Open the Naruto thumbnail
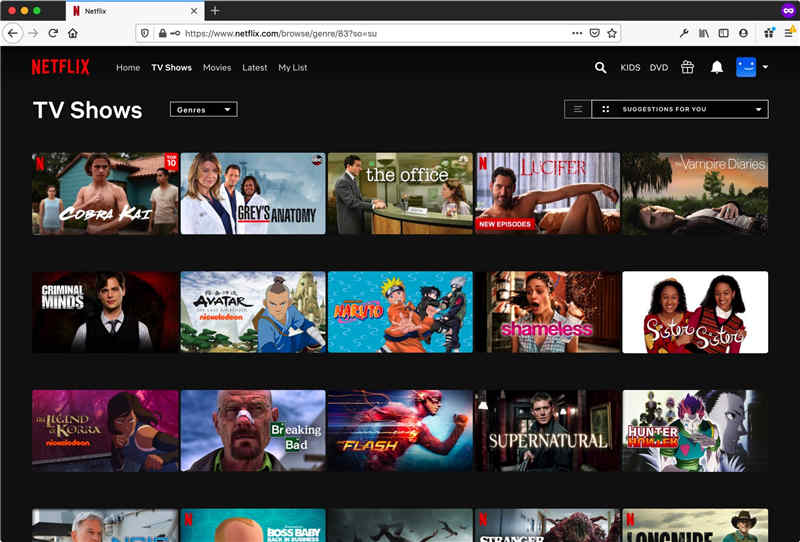The height and width of the screenshot is (542, 800). point(401,312)
